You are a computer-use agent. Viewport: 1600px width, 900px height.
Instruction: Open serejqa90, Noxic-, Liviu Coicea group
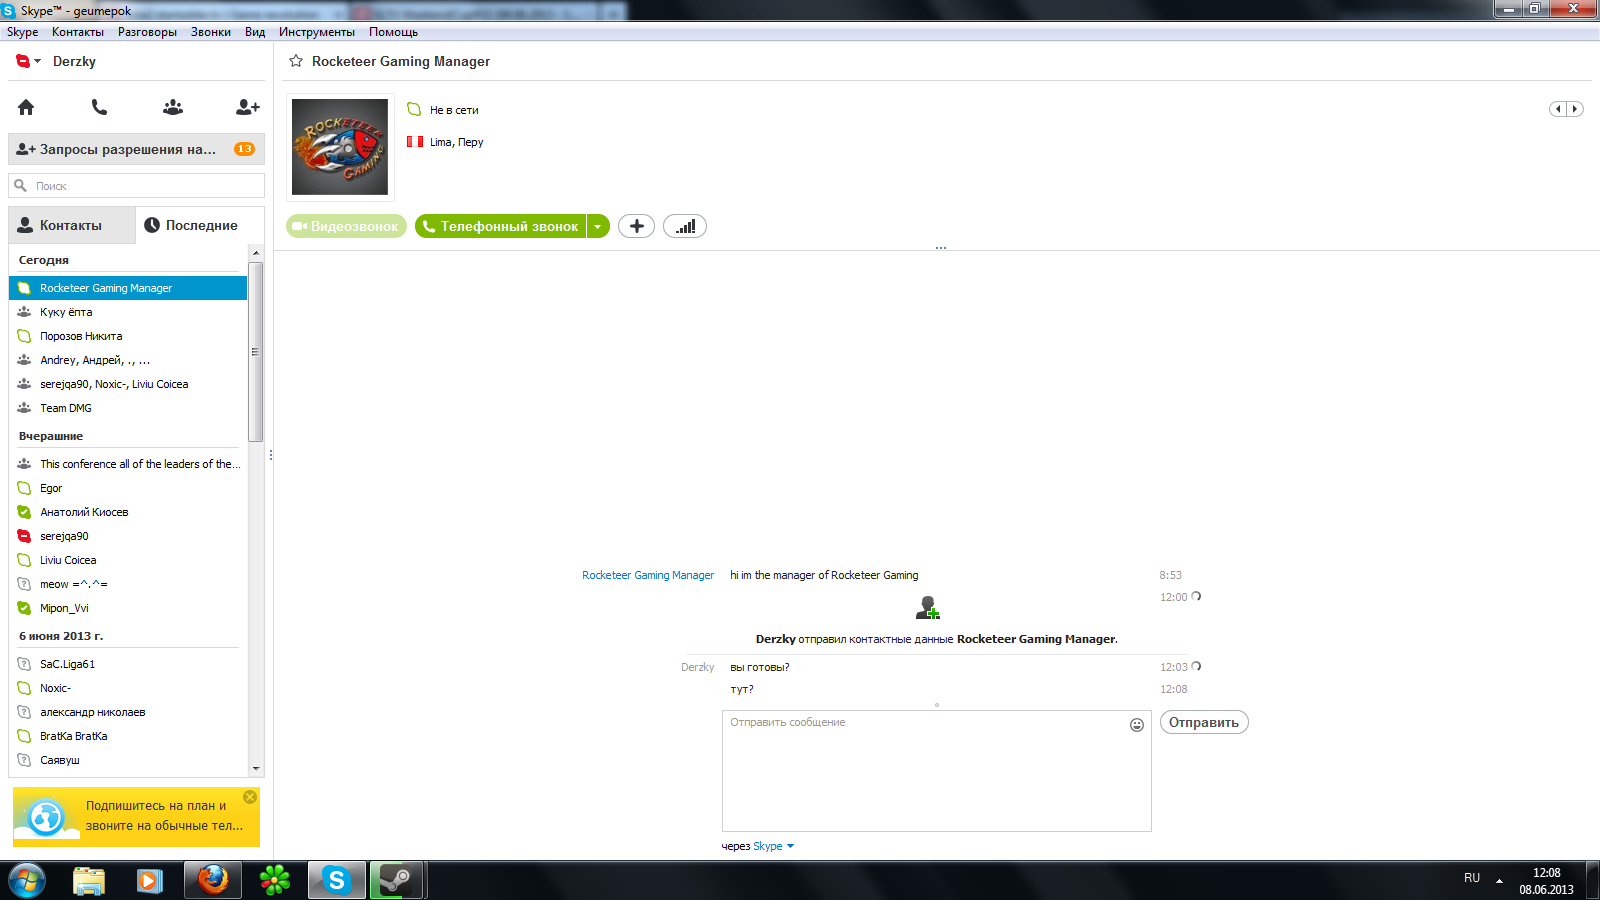click(x=128, y=384)
